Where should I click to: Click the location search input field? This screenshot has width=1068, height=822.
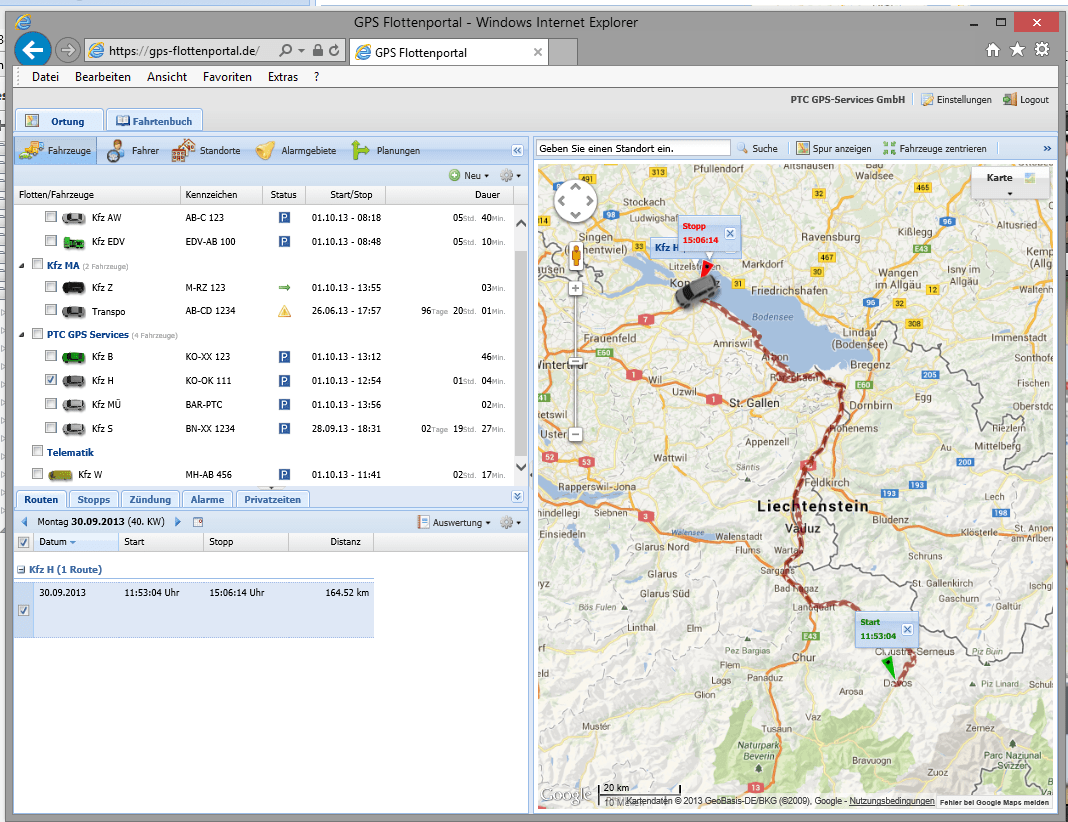[x=633, y=148]
